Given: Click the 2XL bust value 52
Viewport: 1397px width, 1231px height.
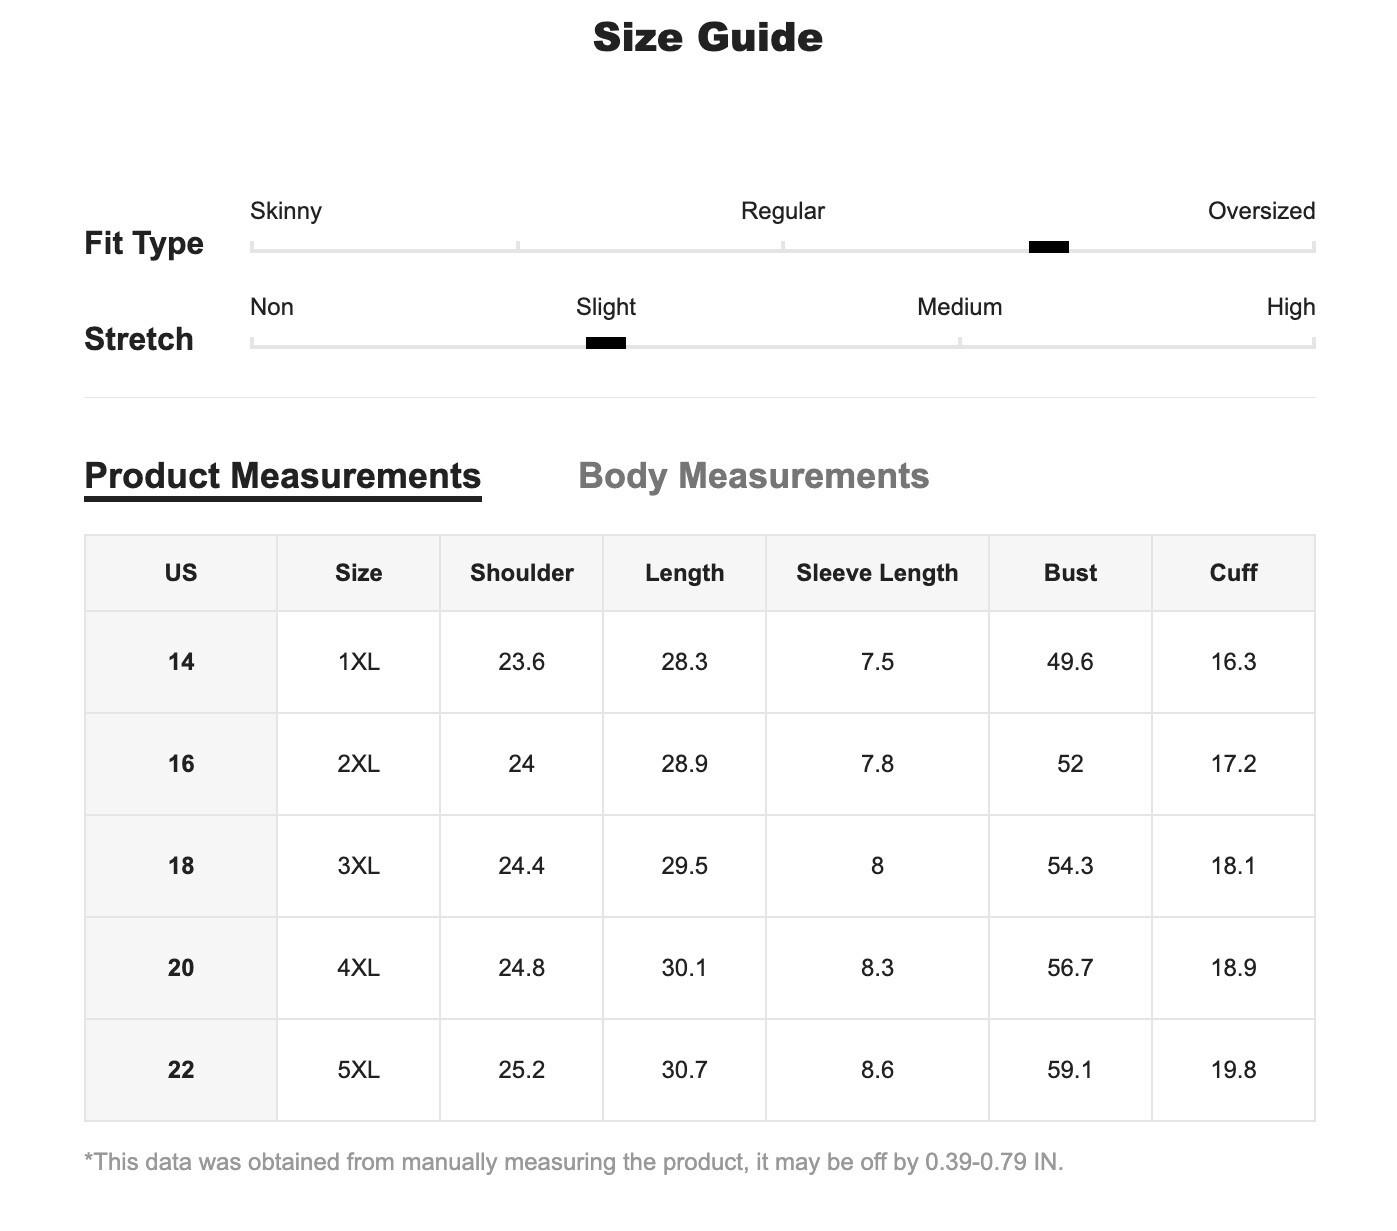Looking at the screenshot, I should (1070, 764).
